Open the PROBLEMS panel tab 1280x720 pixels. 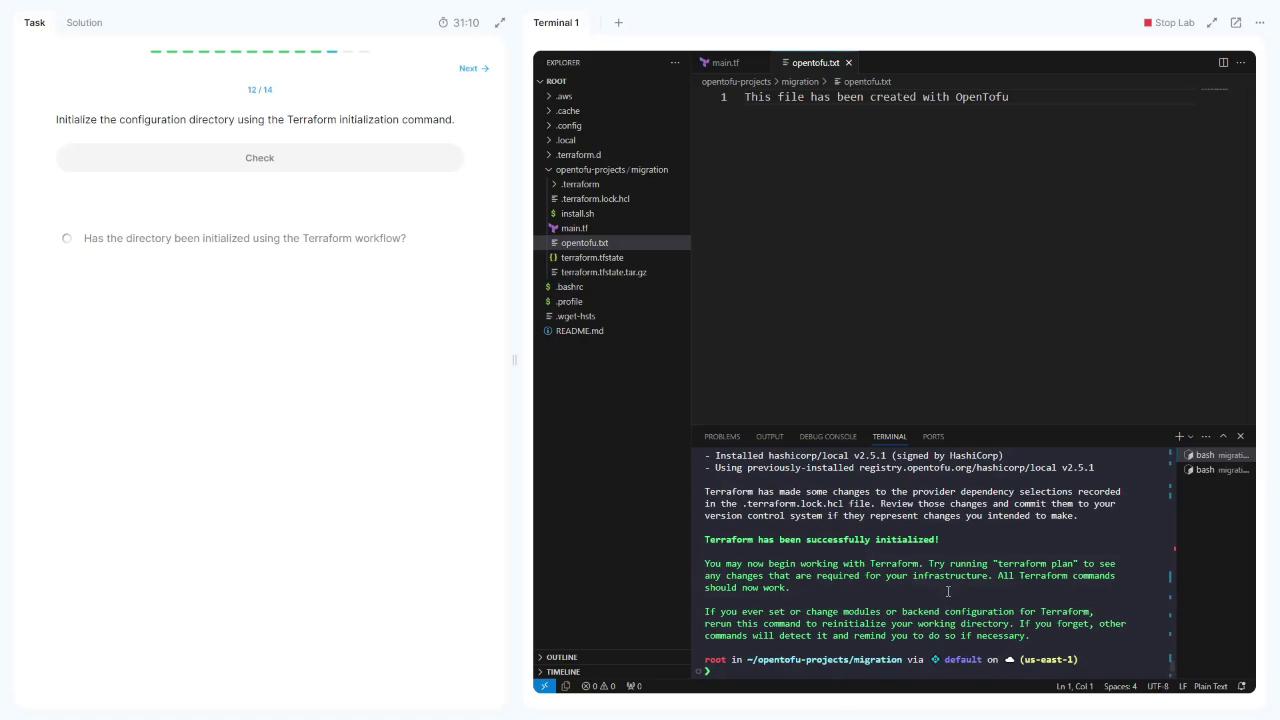point(721,436)
